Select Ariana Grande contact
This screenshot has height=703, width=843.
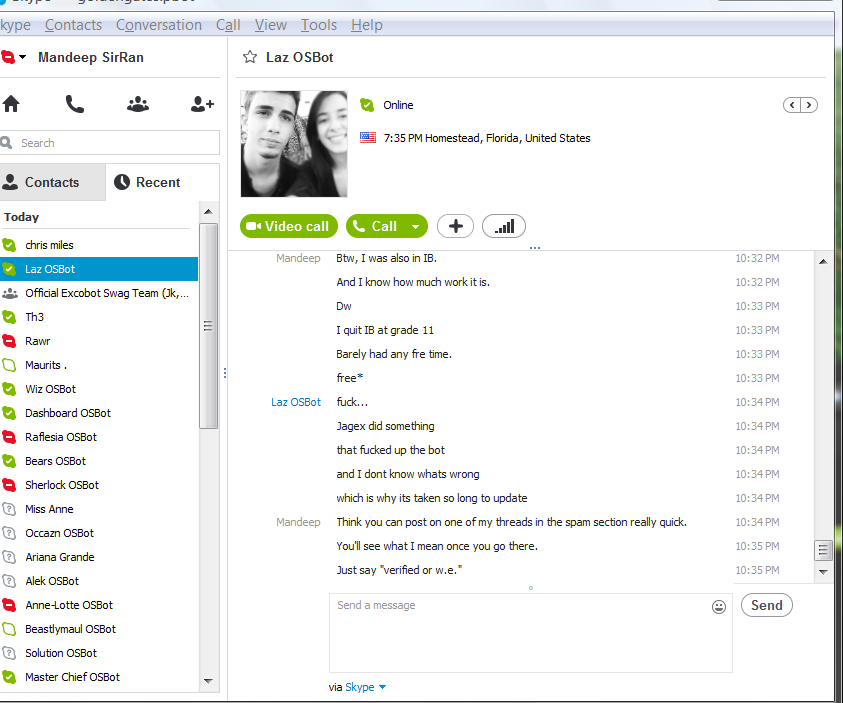(99, 557)
